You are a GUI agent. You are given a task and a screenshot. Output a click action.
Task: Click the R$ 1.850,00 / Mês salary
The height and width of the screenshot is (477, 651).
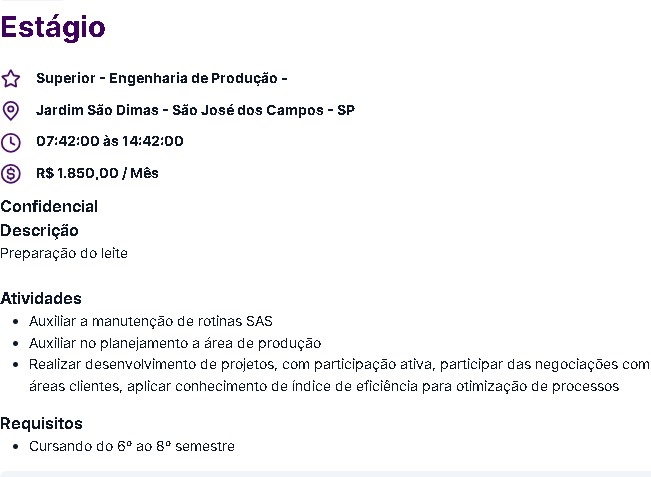tap(97, 173)
